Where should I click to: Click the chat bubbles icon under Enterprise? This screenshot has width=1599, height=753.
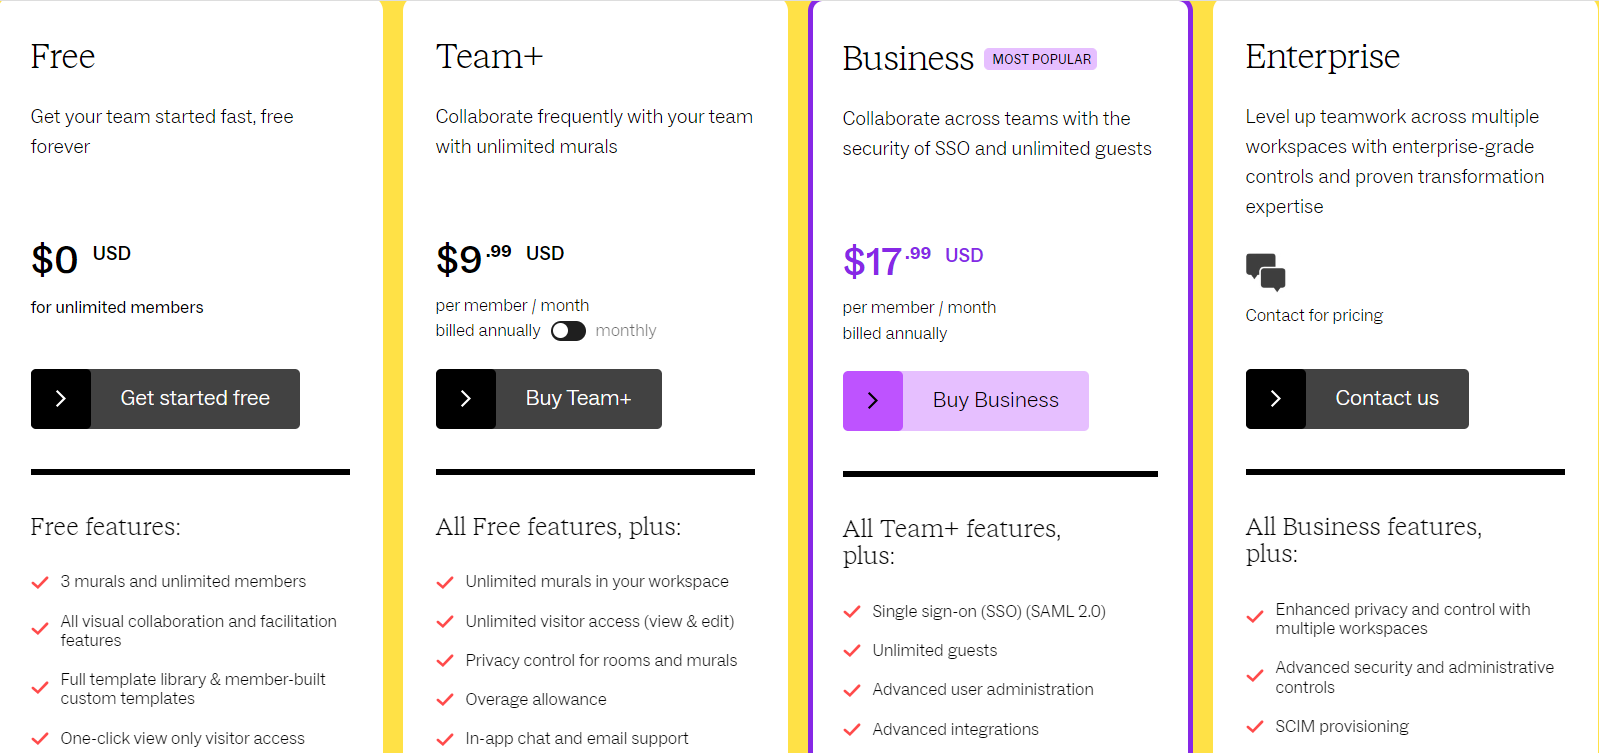coord(1265,272)
